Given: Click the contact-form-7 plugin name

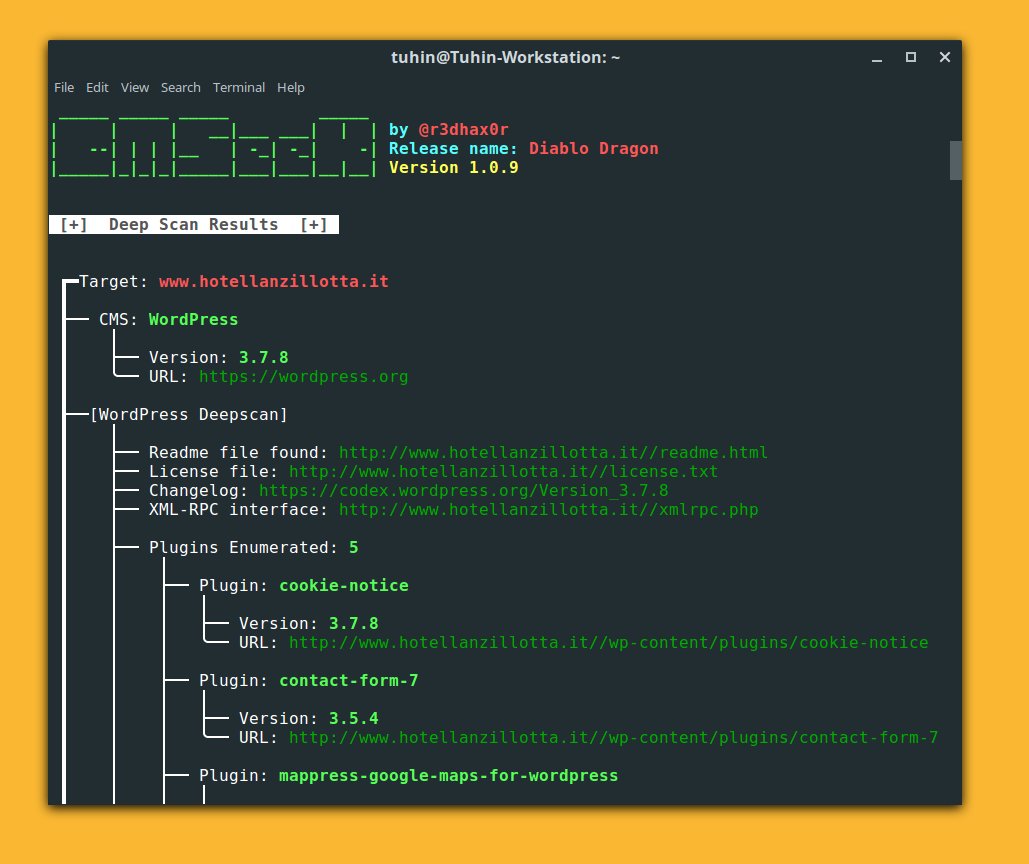Looking at the screenshot, I should click(x=348, y=681).
